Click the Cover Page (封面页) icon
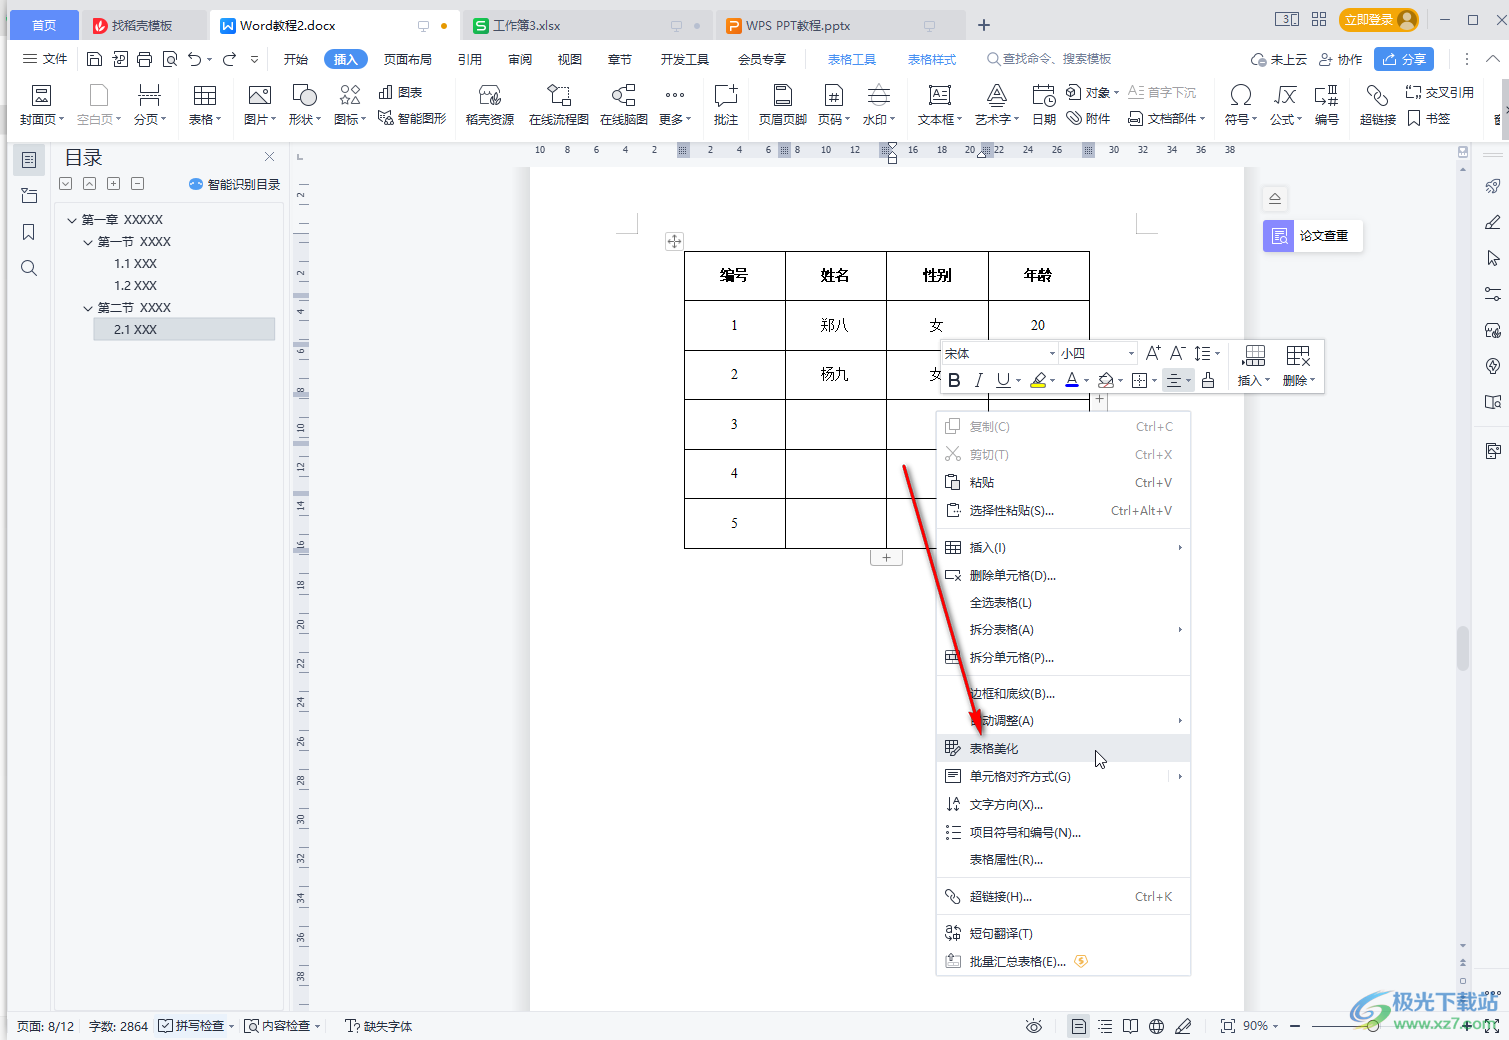 [41, 105]
